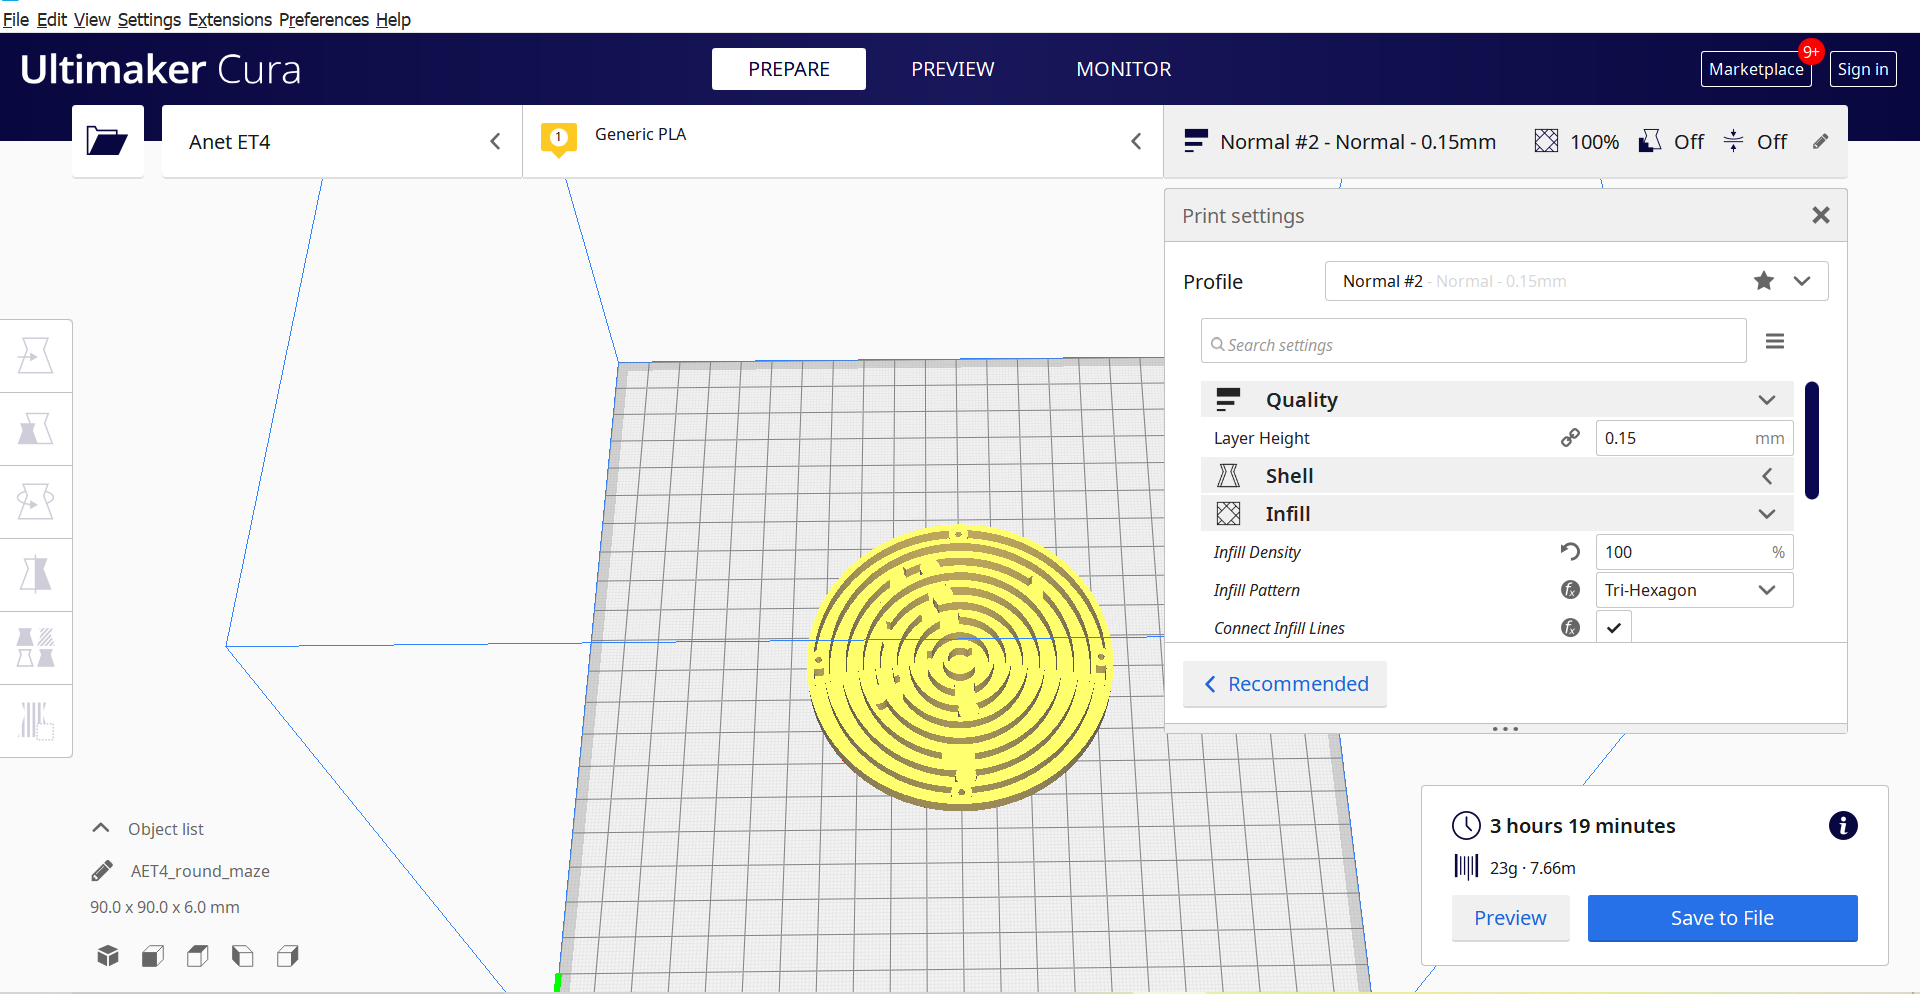Rename model using the pencil icon
This screenshot has width=1920, height=994.
[x=101, y=869]
